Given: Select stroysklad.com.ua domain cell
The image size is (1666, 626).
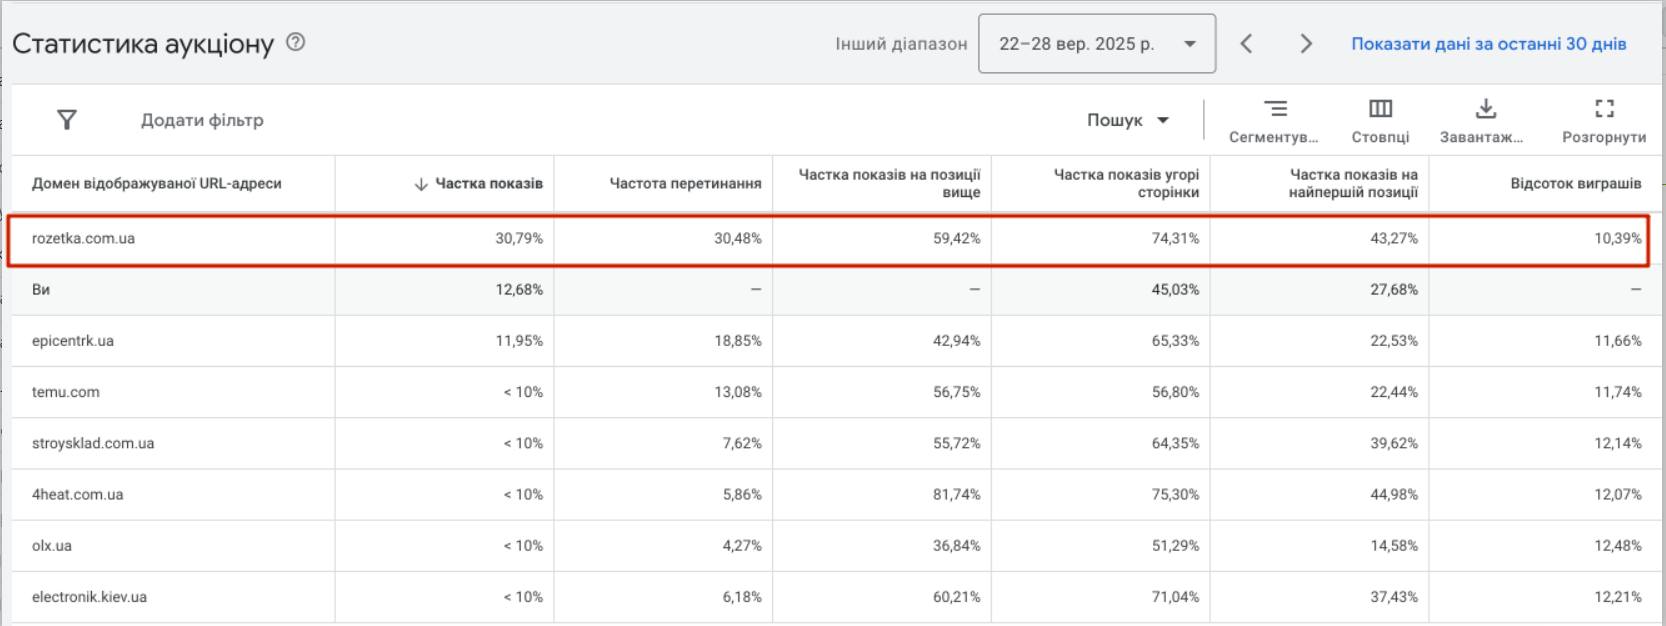Looking at the screenshot, I should coord(93,443).
